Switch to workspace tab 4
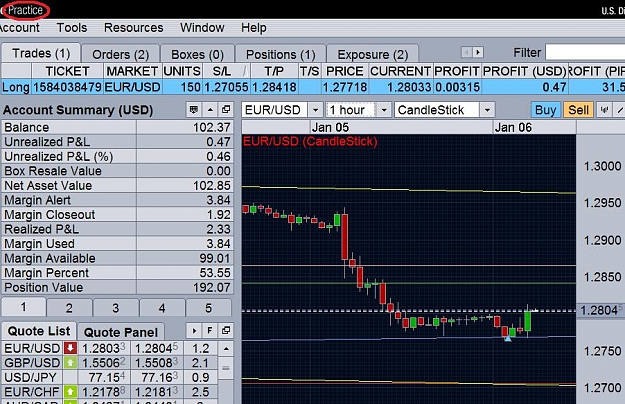Image resolution: width=625 pixels, height=404 pixels. pyautogui.click(x=162, y=308)
